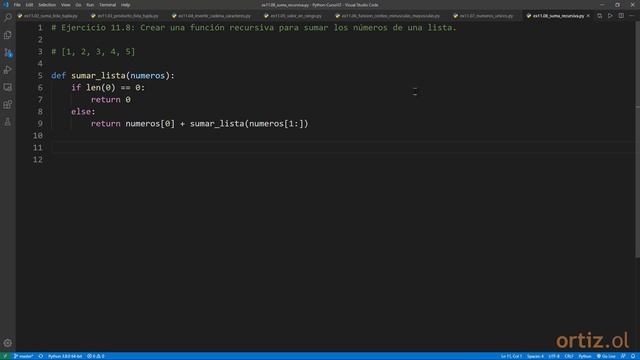Open the errors and warnings counter
The image size is (640, 360).
[96, 356]
